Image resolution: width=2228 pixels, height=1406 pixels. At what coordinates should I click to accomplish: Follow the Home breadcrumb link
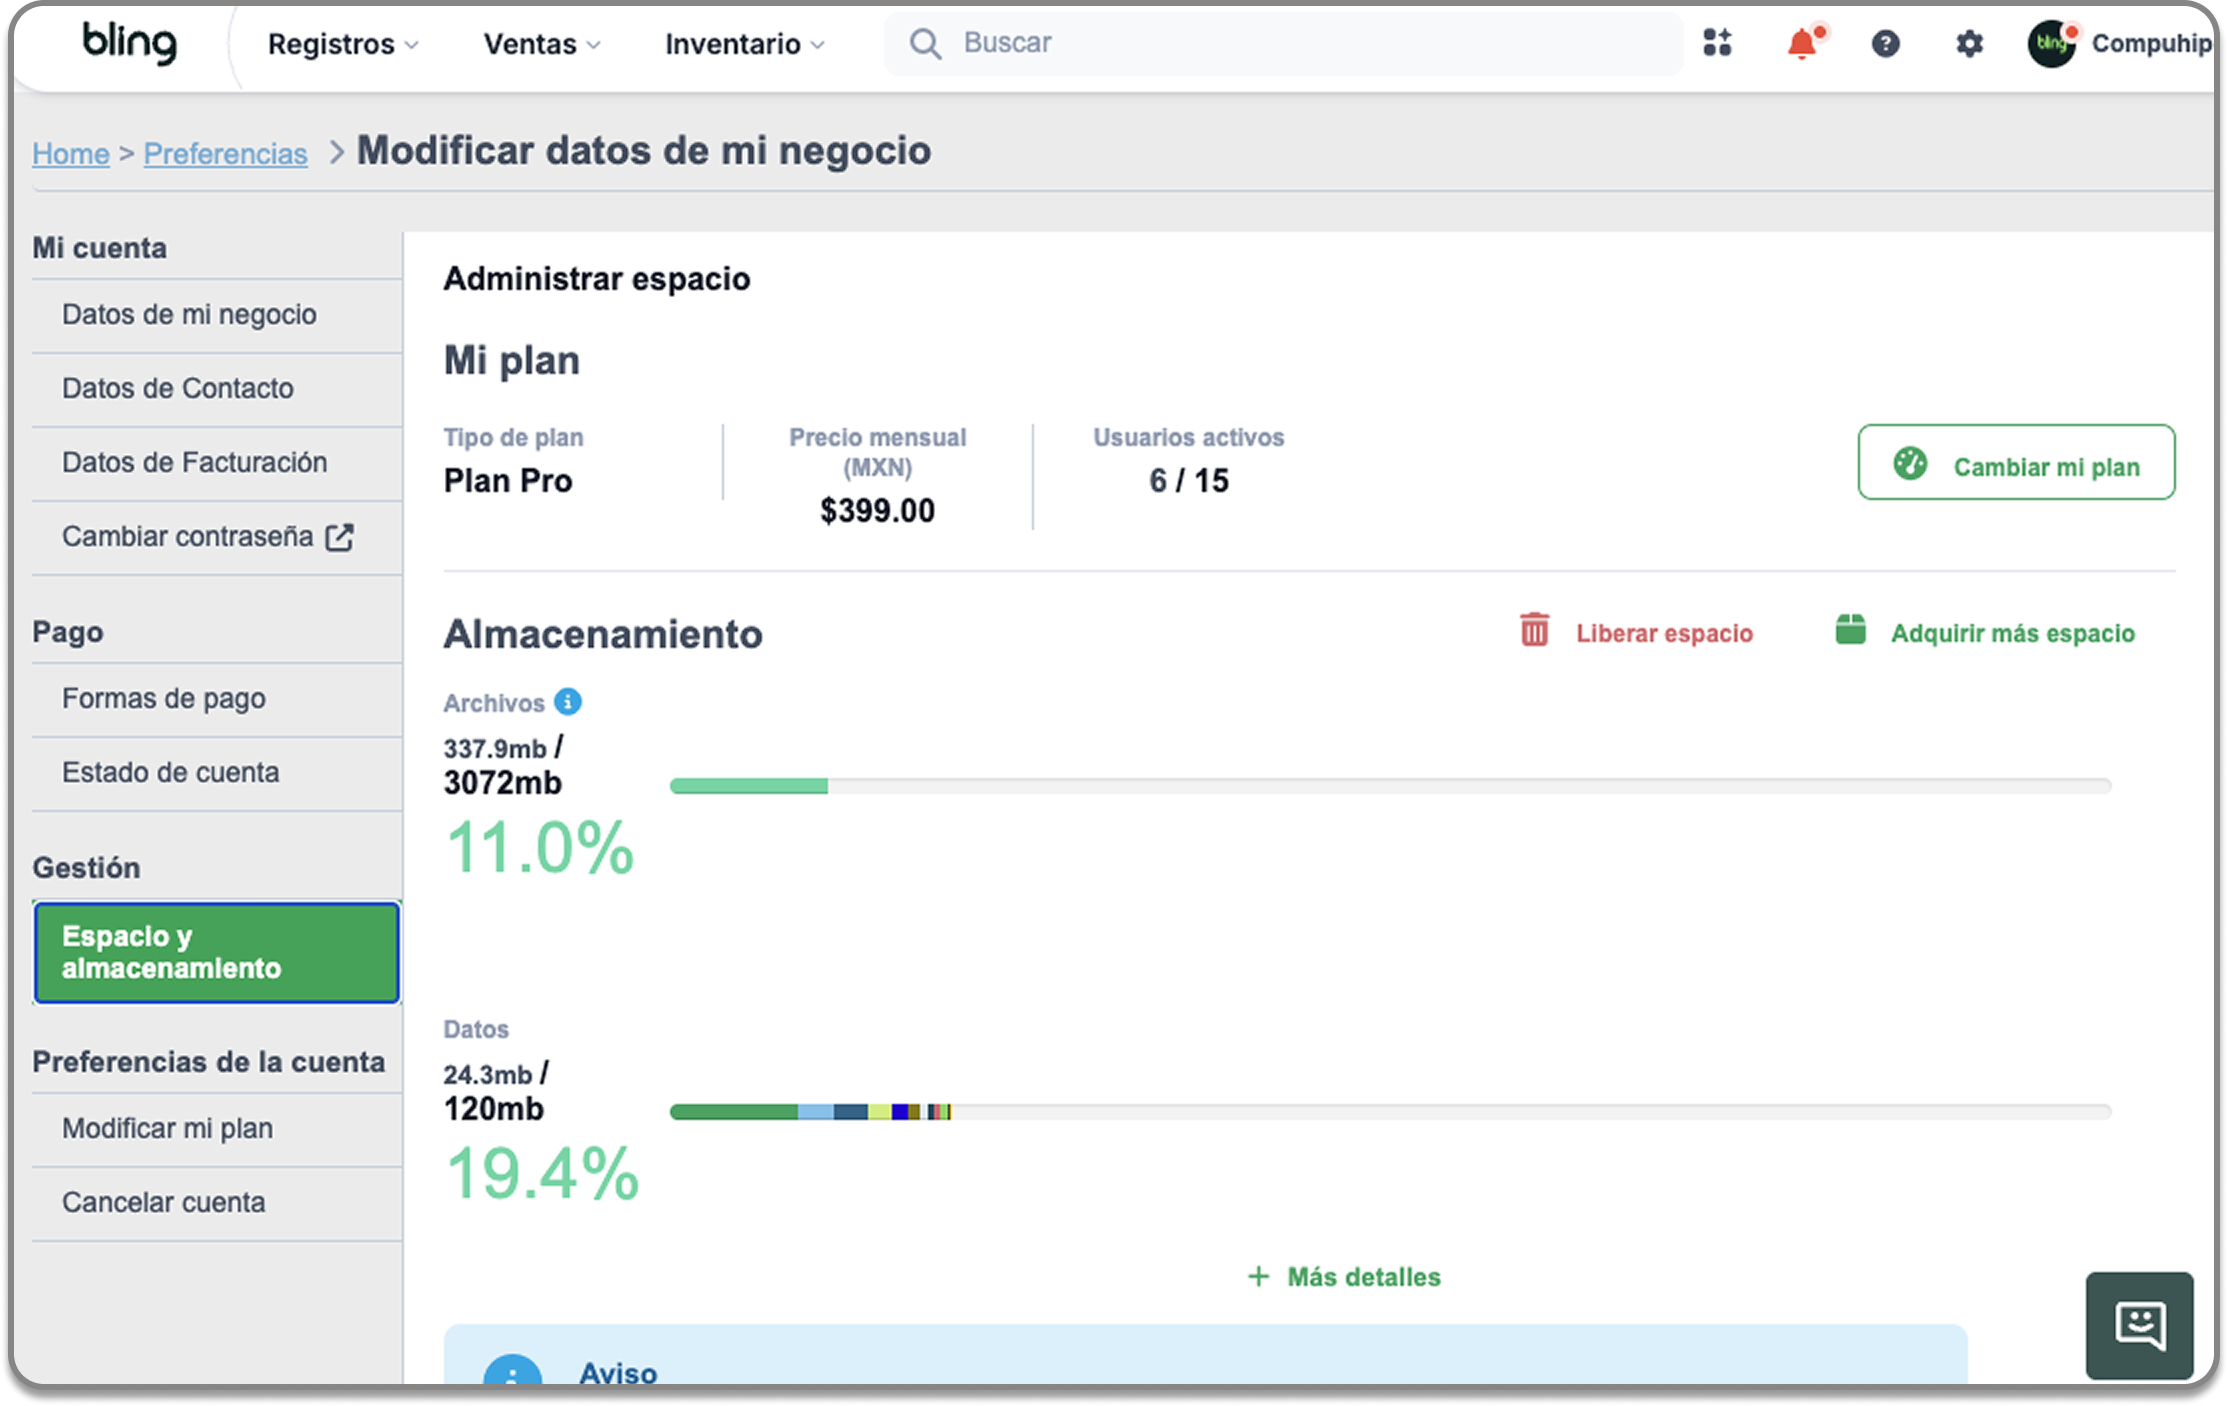click(71, 153)
